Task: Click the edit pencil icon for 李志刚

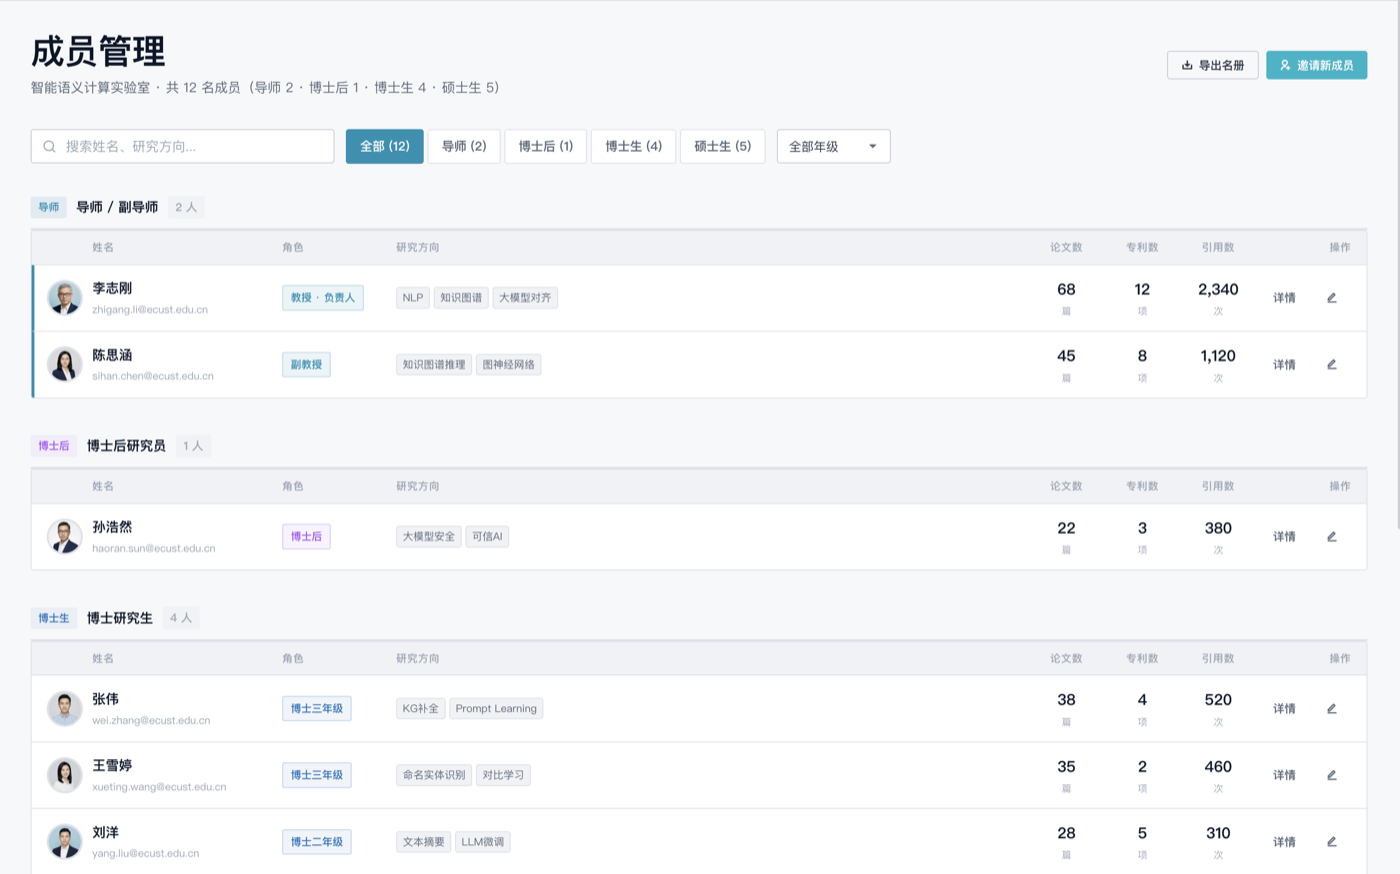Action: 1331,298
